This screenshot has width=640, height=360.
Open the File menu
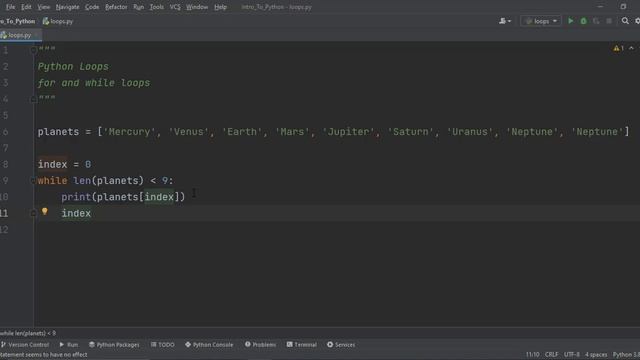(10, 7)
